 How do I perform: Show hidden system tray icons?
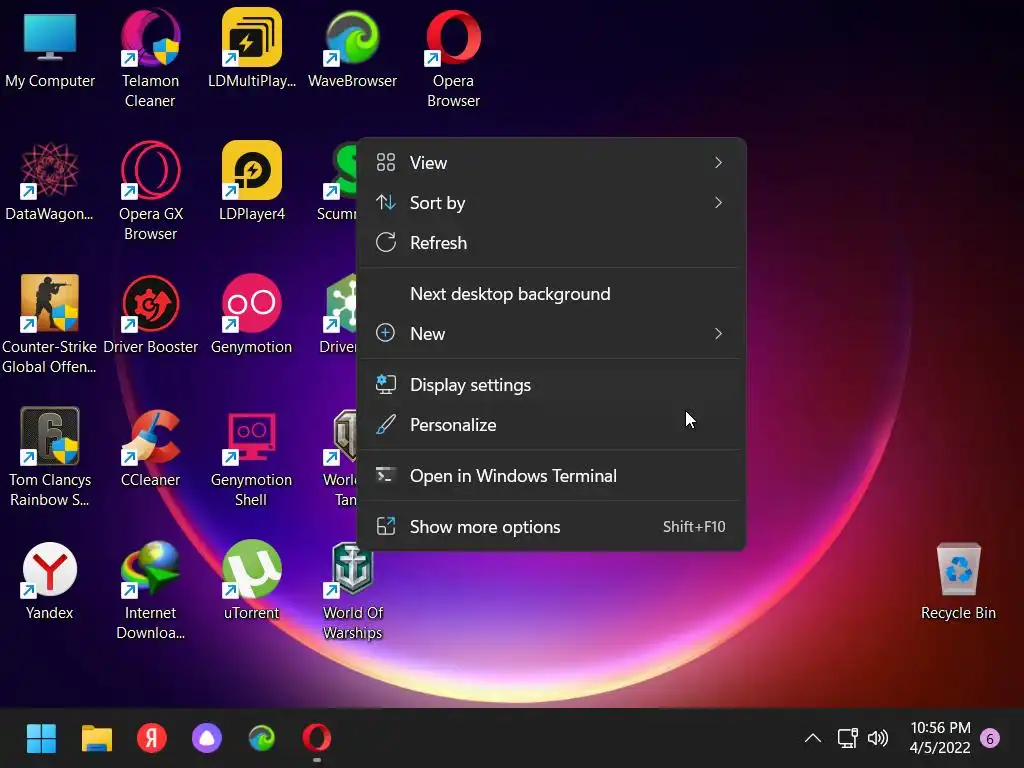click(x=812, y=739)
